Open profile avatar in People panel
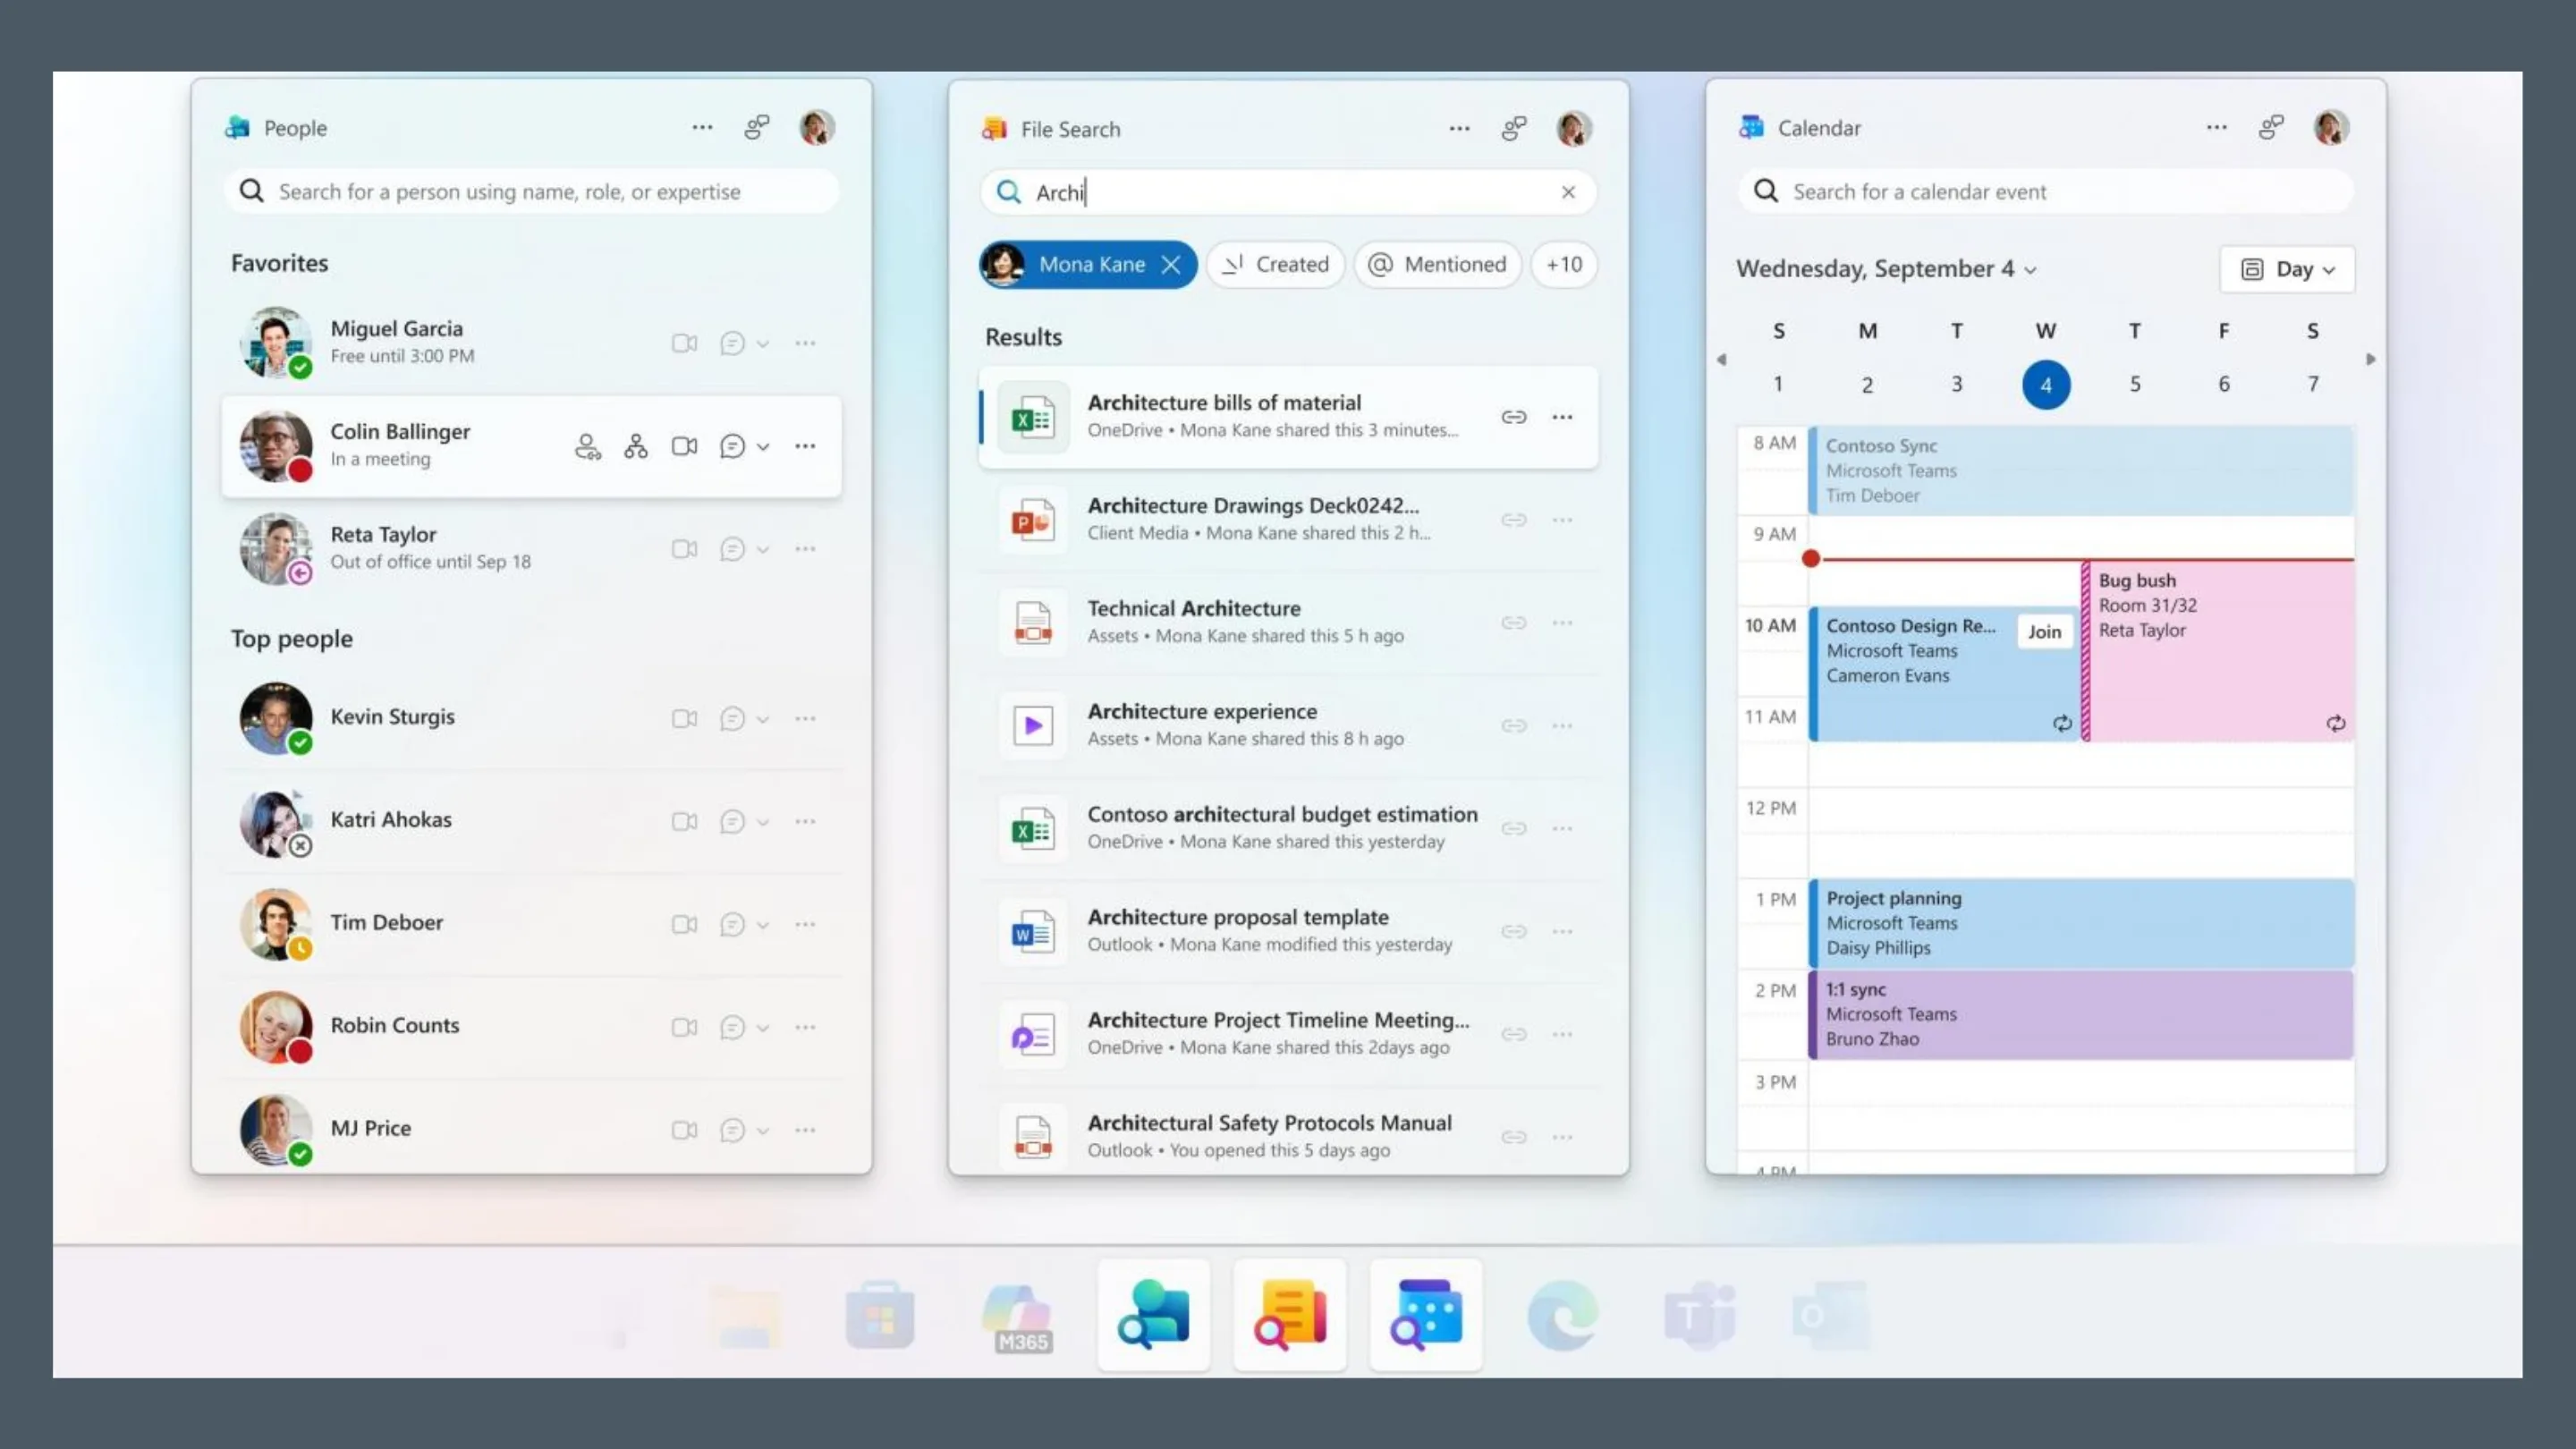This screenshot has width=2576, height=1449. pos(817,127)
